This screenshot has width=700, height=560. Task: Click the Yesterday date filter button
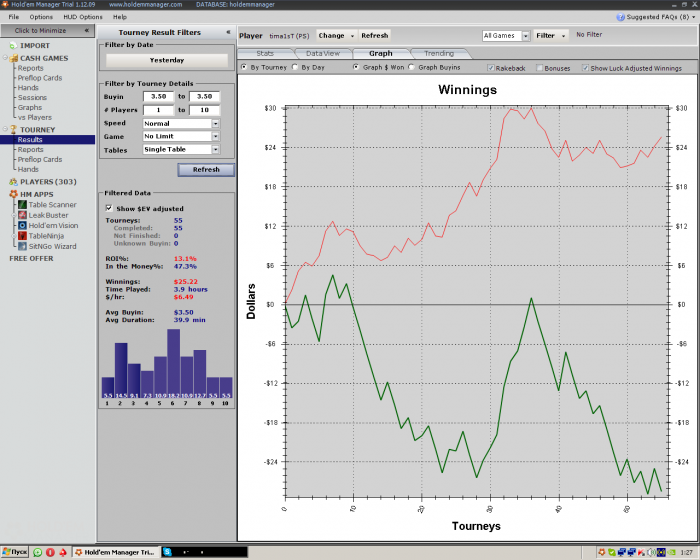[x=166, y=60]
